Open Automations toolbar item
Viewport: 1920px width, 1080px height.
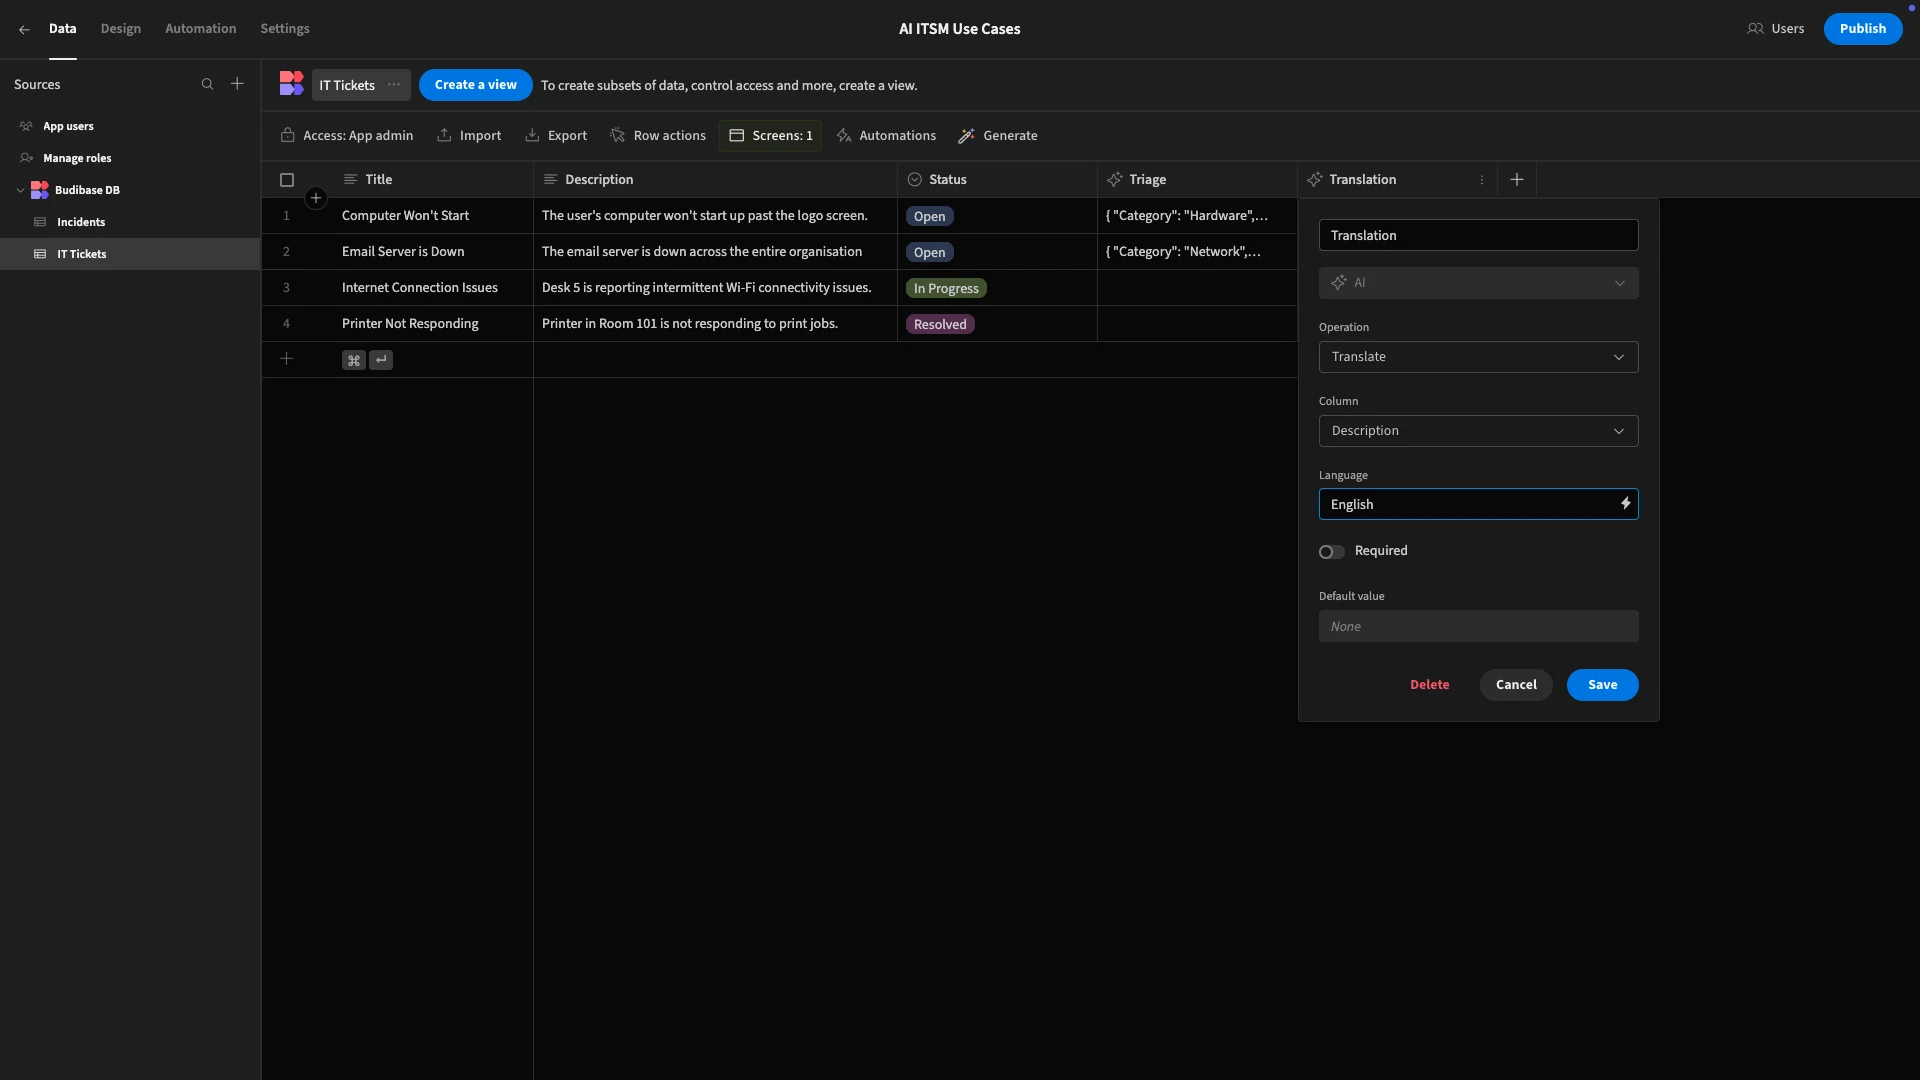tap(886, 136)
